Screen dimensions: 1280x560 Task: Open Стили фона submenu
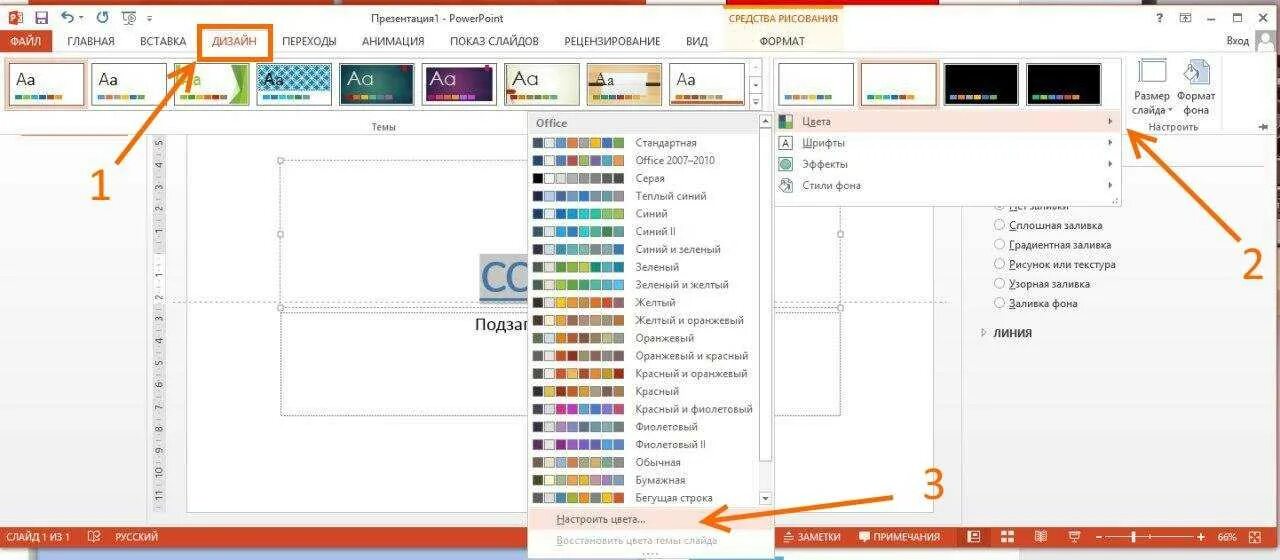click(x=947, y=185)
